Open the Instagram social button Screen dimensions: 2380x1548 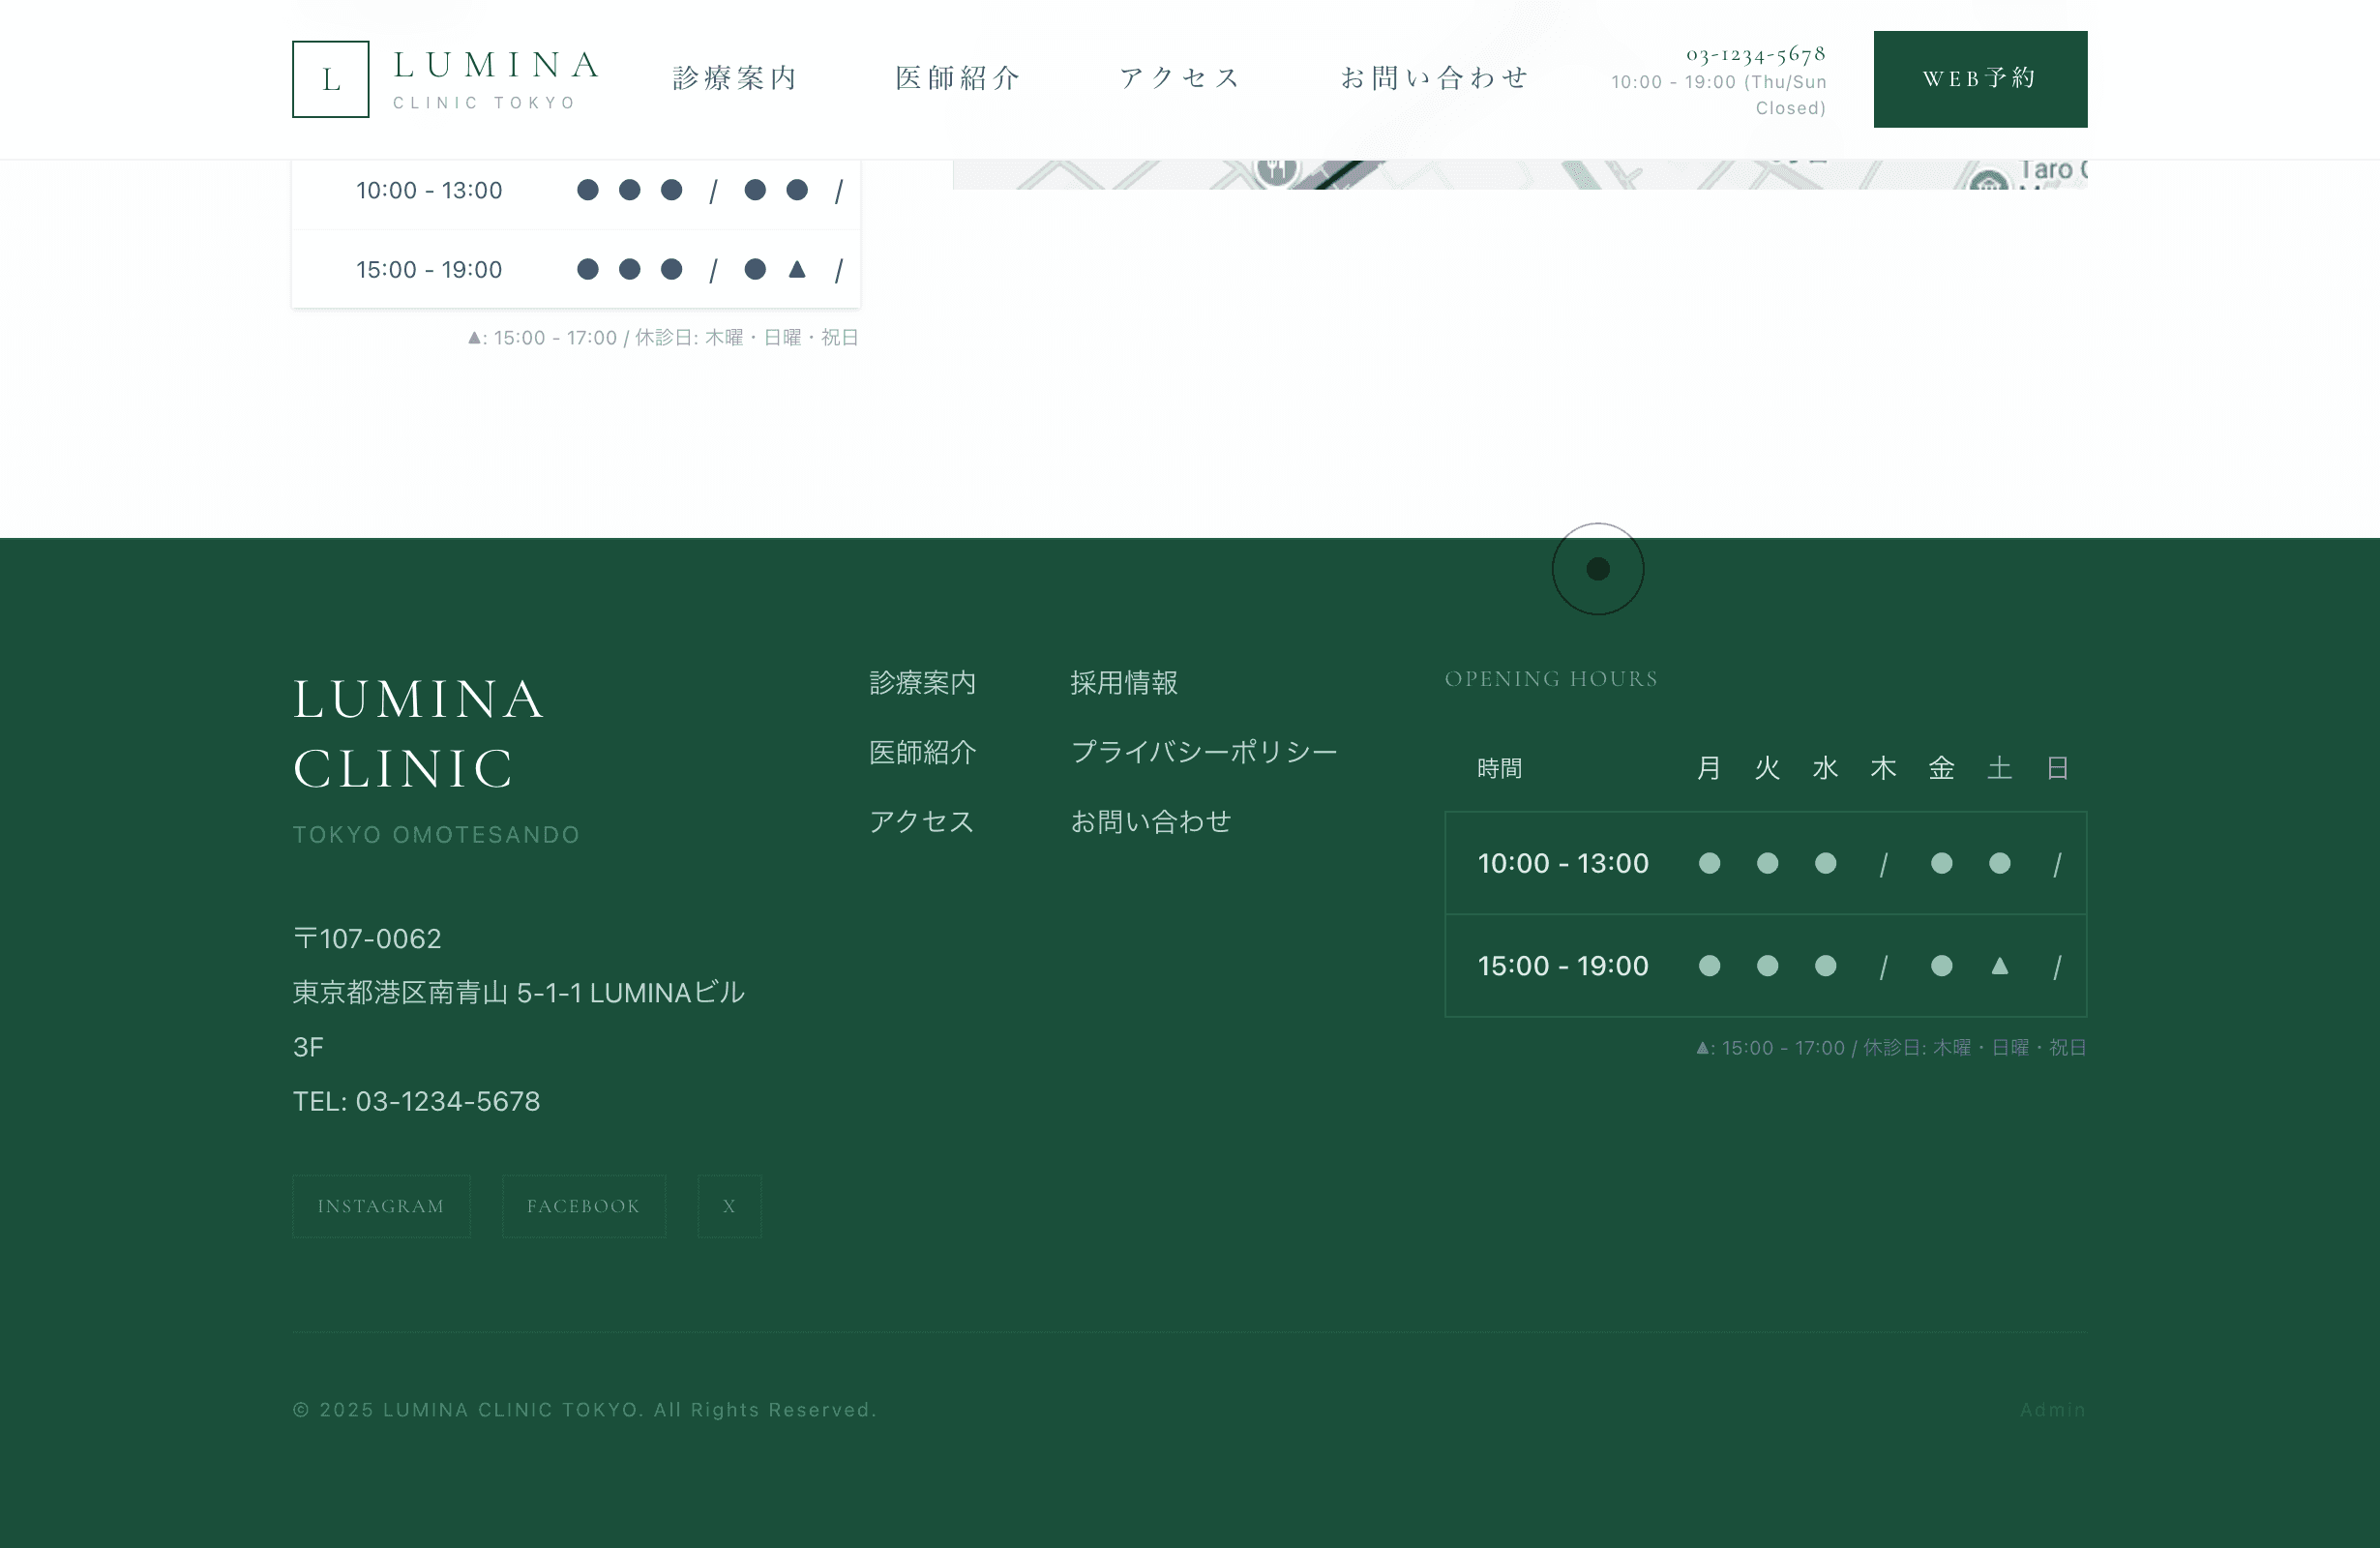click(x=381, y=1206)
